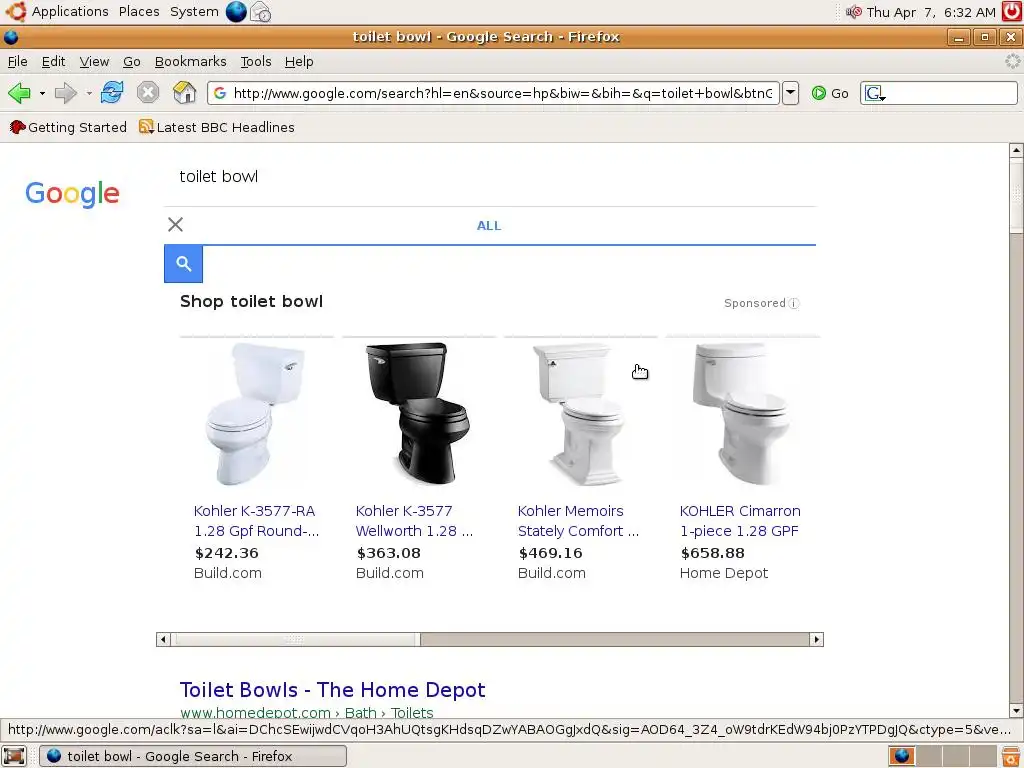Viewport: 1024px width, 768px height.
Task: Select the ALL search tab
Action: coord(489,226)
